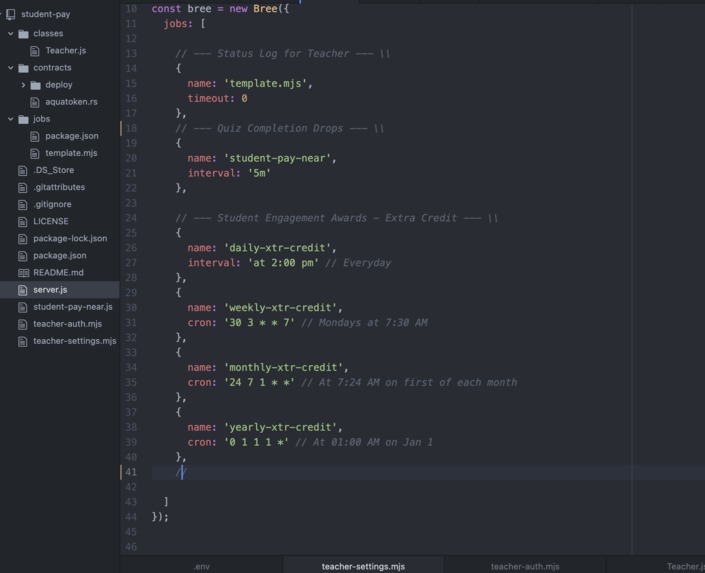
Task: Click the server.js file icon
Action: (x=22, y=290)
